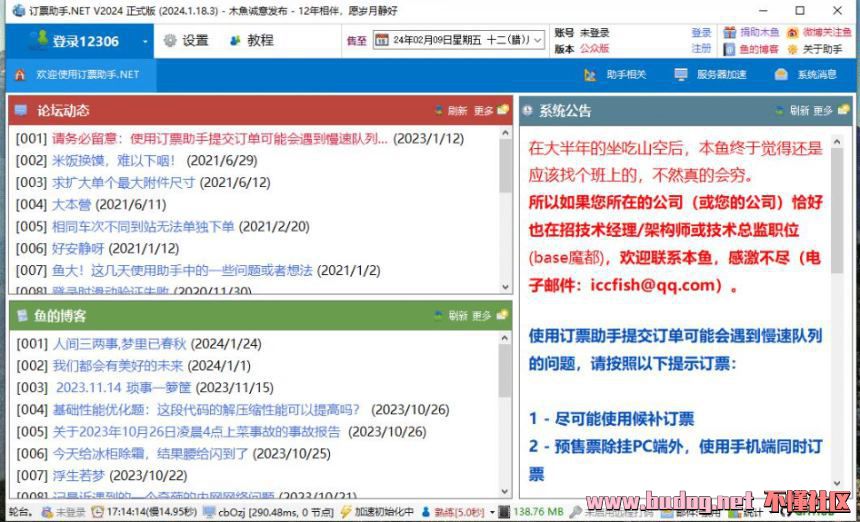Click the 设置 gear icon
This screenshot has height=522, width=860.
[170, 41]
